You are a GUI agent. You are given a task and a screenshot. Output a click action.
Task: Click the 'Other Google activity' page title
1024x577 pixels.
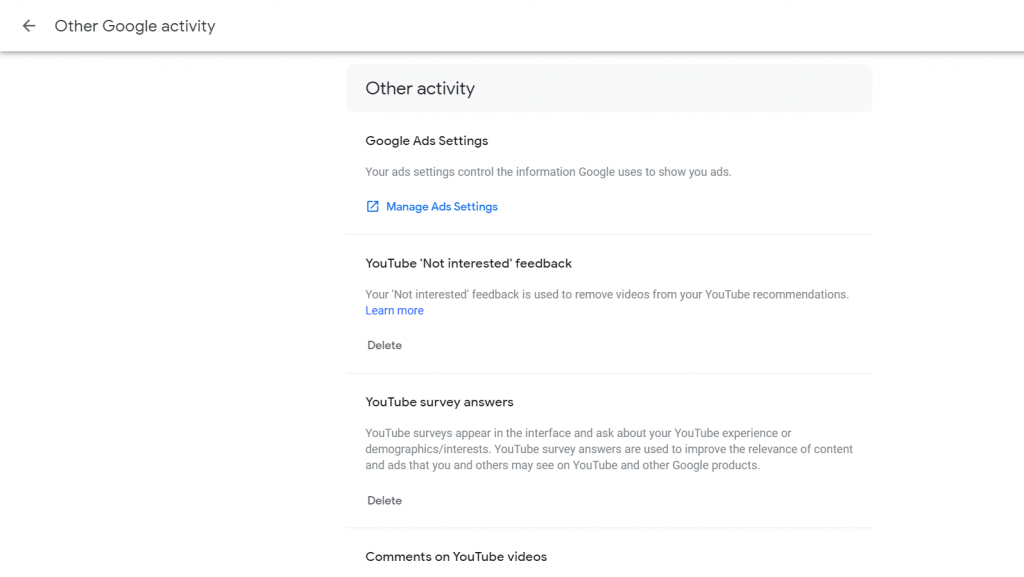[x=135, y=26]
